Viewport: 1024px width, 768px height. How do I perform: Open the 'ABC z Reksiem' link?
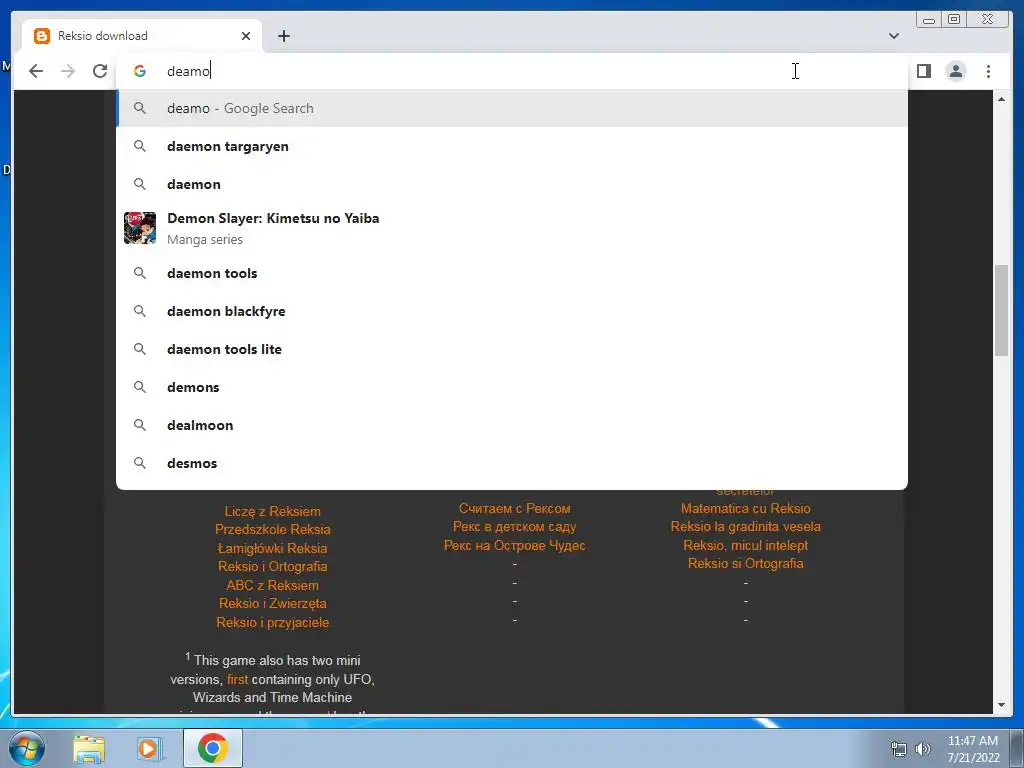pos(272,585)
